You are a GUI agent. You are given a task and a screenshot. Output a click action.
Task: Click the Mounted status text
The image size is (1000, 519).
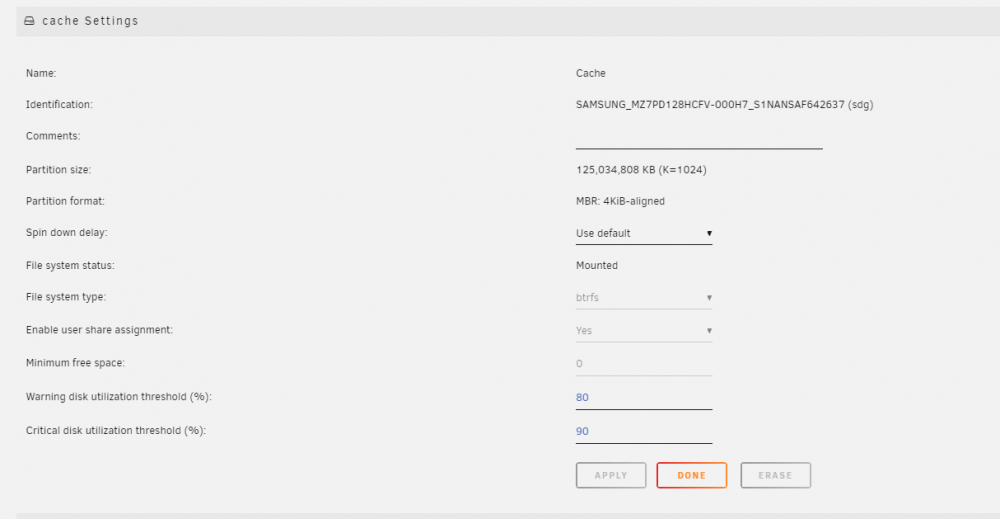coord(596,265)
